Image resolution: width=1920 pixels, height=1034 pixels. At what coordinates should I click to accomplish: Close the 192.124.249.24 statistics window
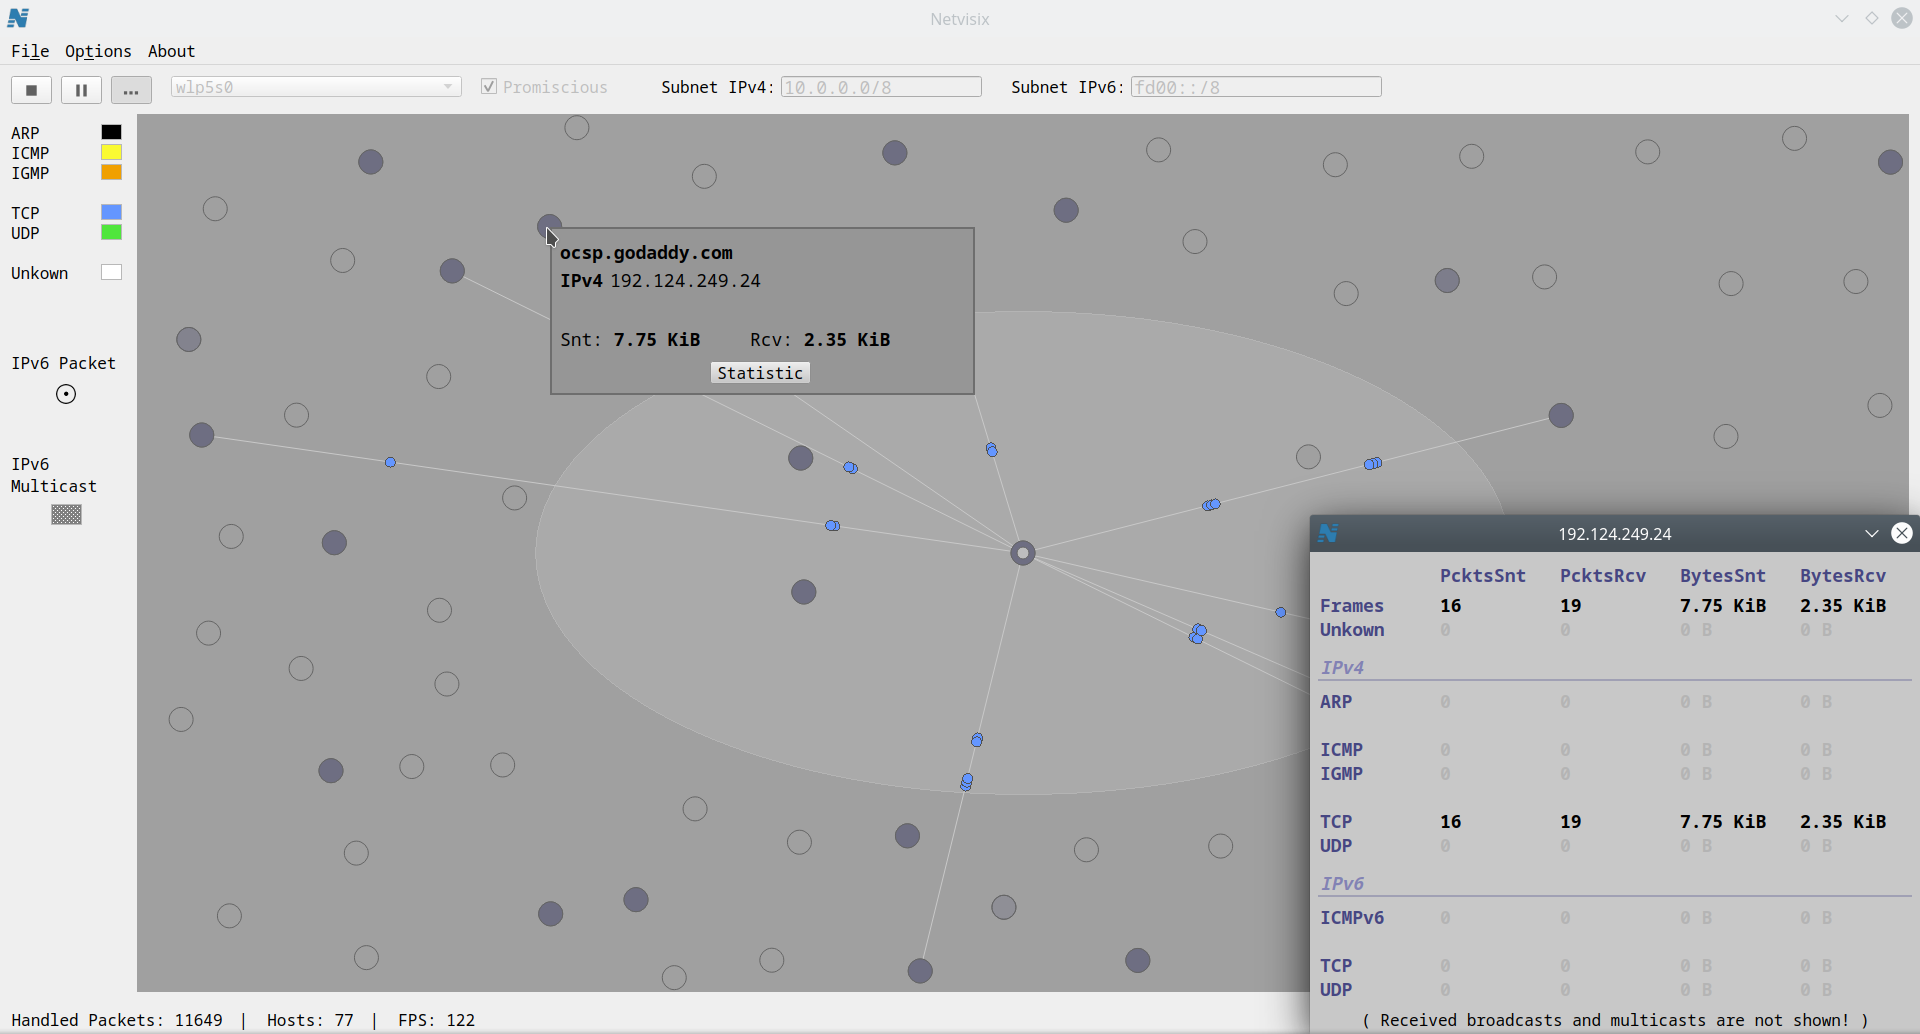(1902, 533)
